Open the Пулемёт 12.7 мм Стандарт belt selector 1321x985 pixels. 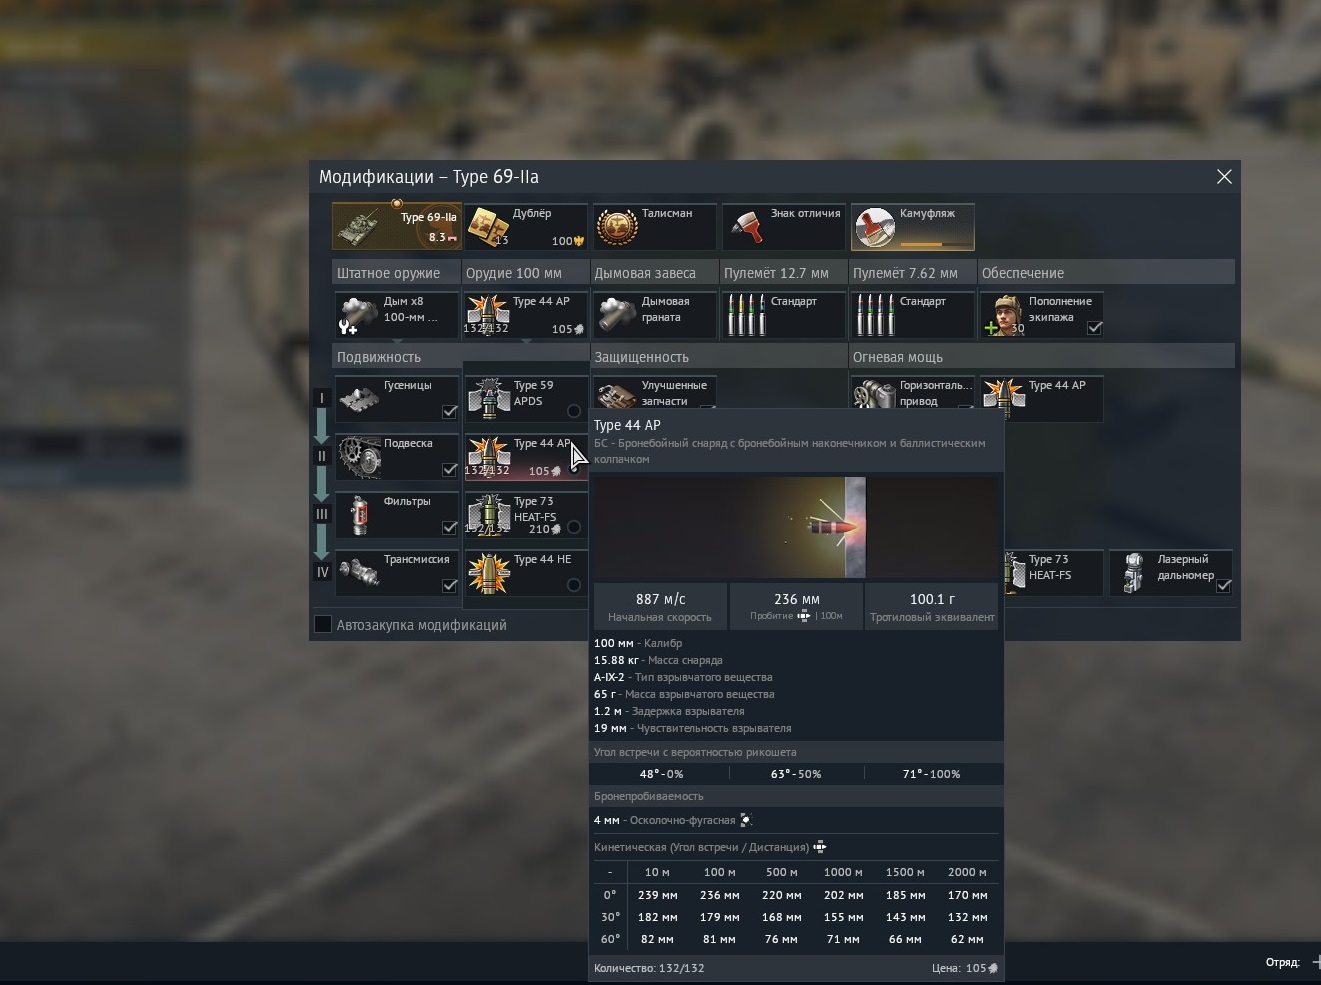[783, 315]
